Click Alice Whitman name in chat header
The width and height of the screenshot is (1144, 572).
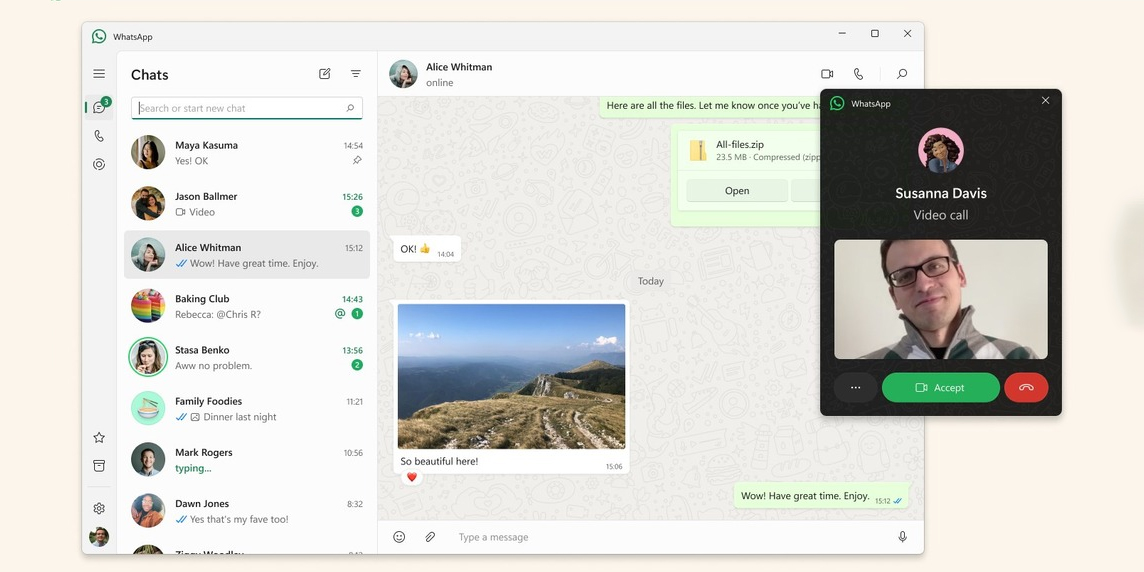pos(459,66)
